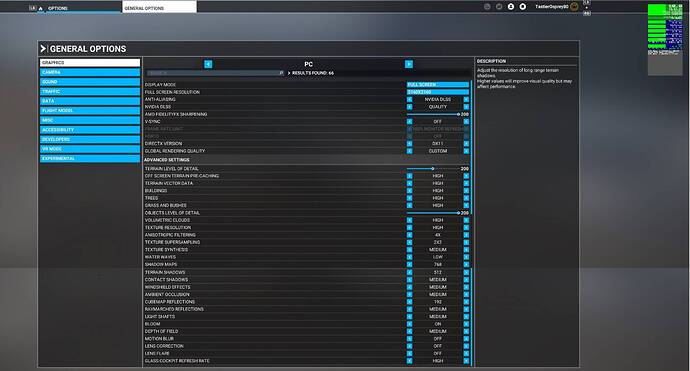Toggle Lens Correction with right arrow
This screenshot has height=371, width=690.
(x=466, y=346)
